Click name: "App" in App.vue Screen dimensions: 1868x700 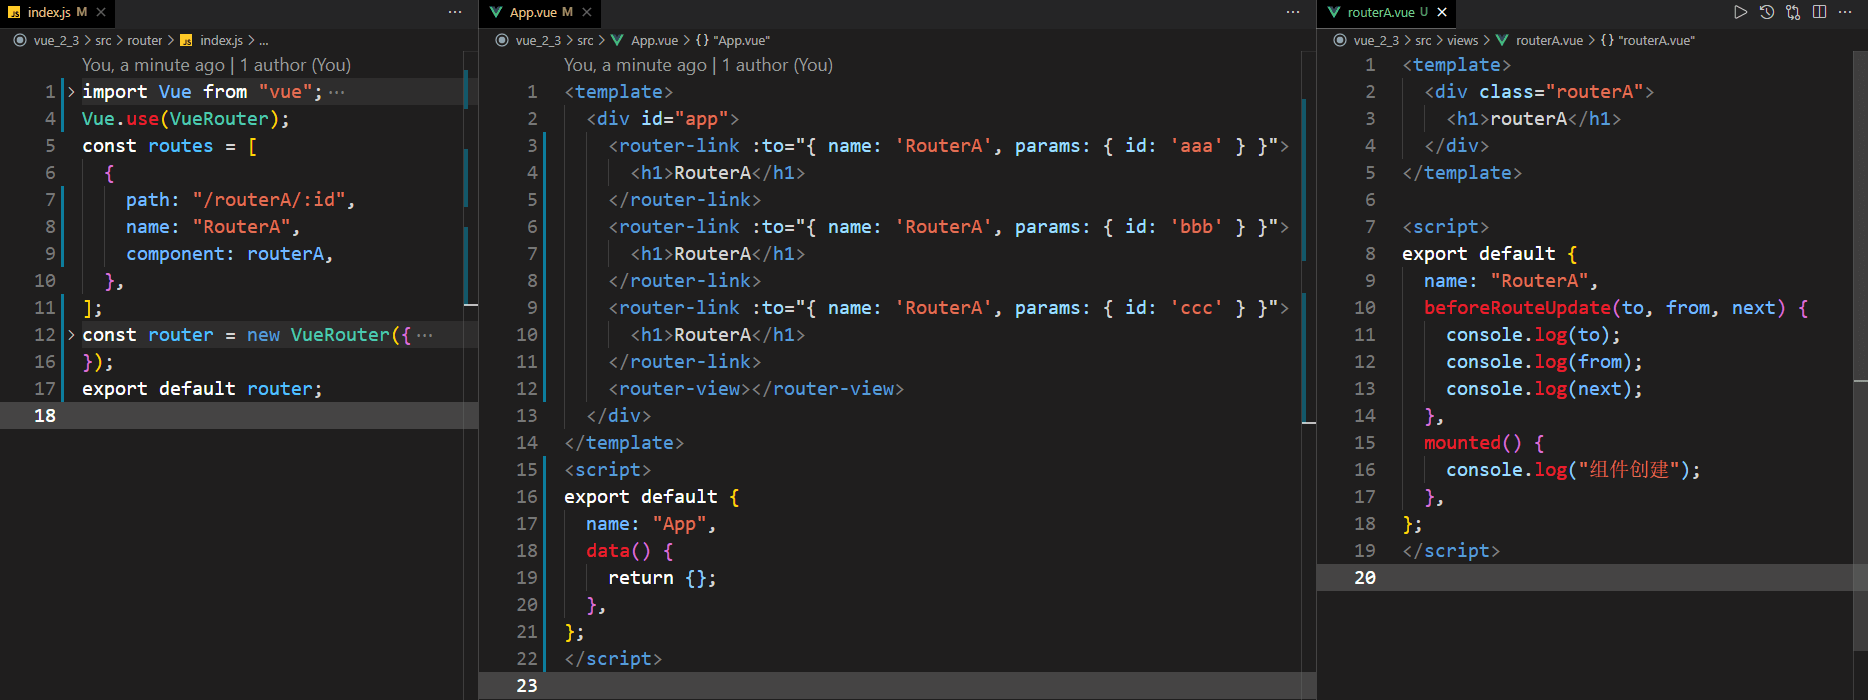tap(651, 524)
